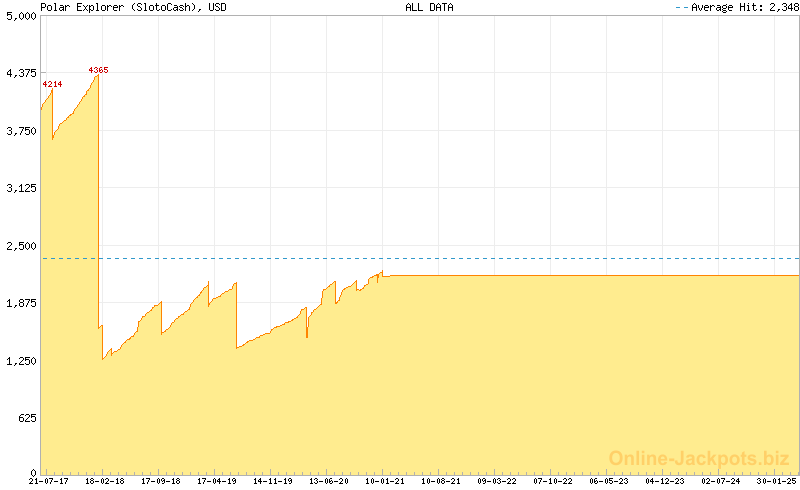Click the 1,250 y-axis label
Viewport: 800px width, 490px height.
21,361
